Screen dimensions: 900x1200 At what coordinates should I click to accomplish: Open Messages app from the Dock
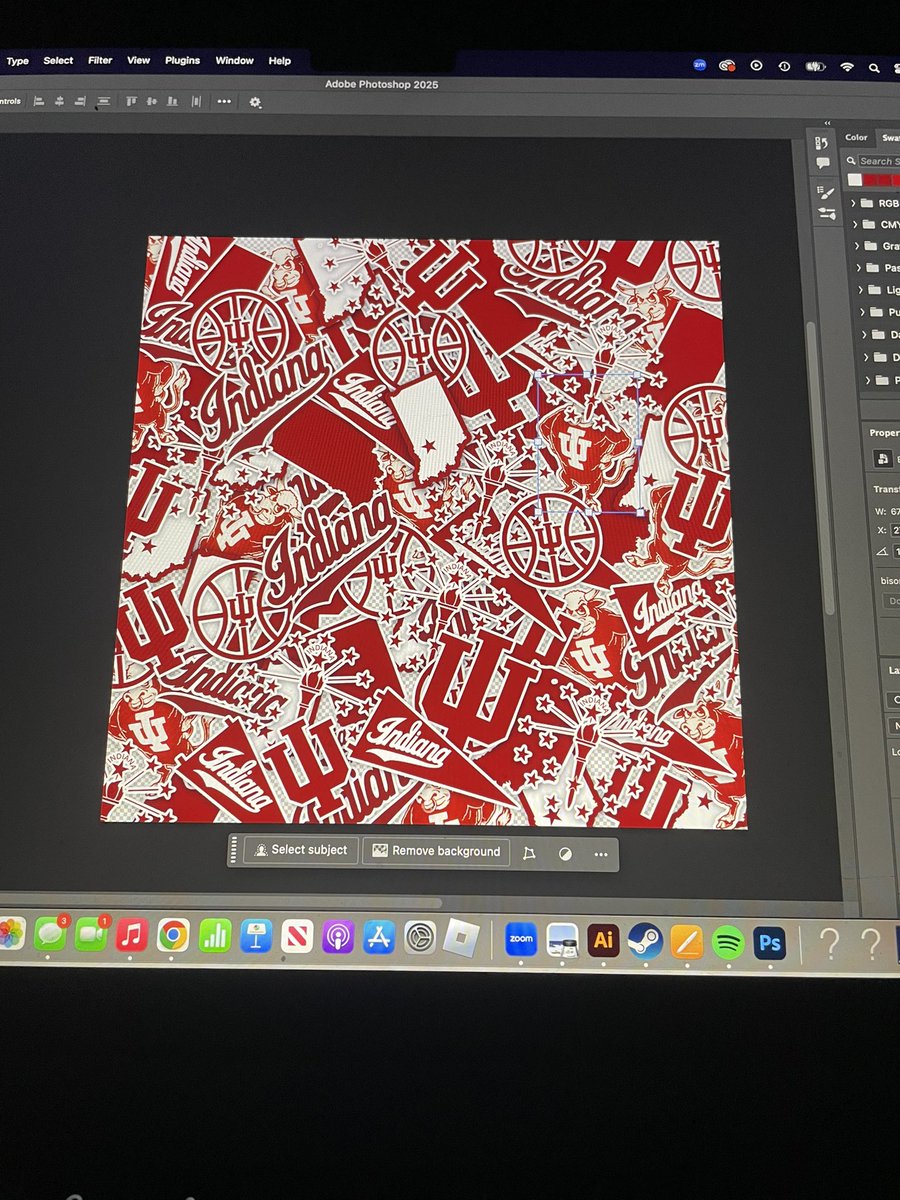[x=49, y=934]
